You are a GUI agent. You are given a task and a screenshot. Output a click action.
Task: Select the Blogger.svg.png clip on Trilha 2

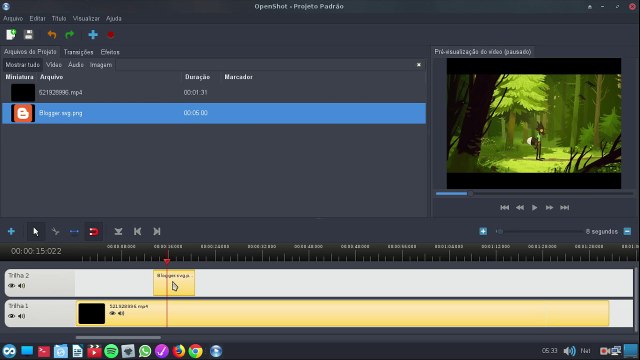point(174,282)
